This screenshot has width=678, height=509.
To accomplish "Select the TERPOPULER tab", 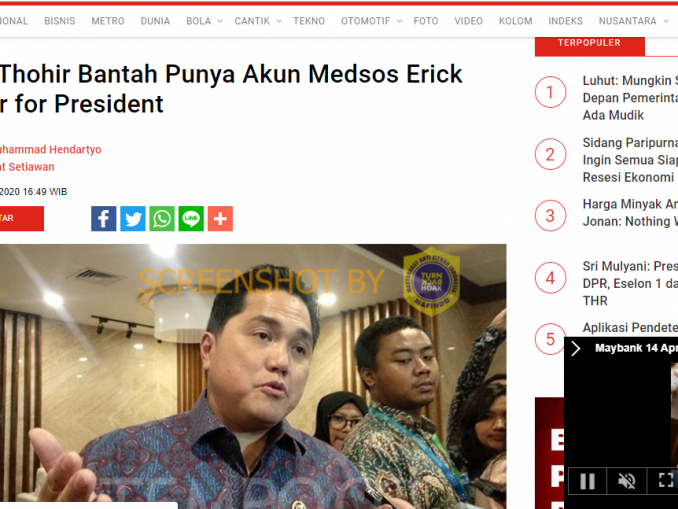I will tap(589, 45).
